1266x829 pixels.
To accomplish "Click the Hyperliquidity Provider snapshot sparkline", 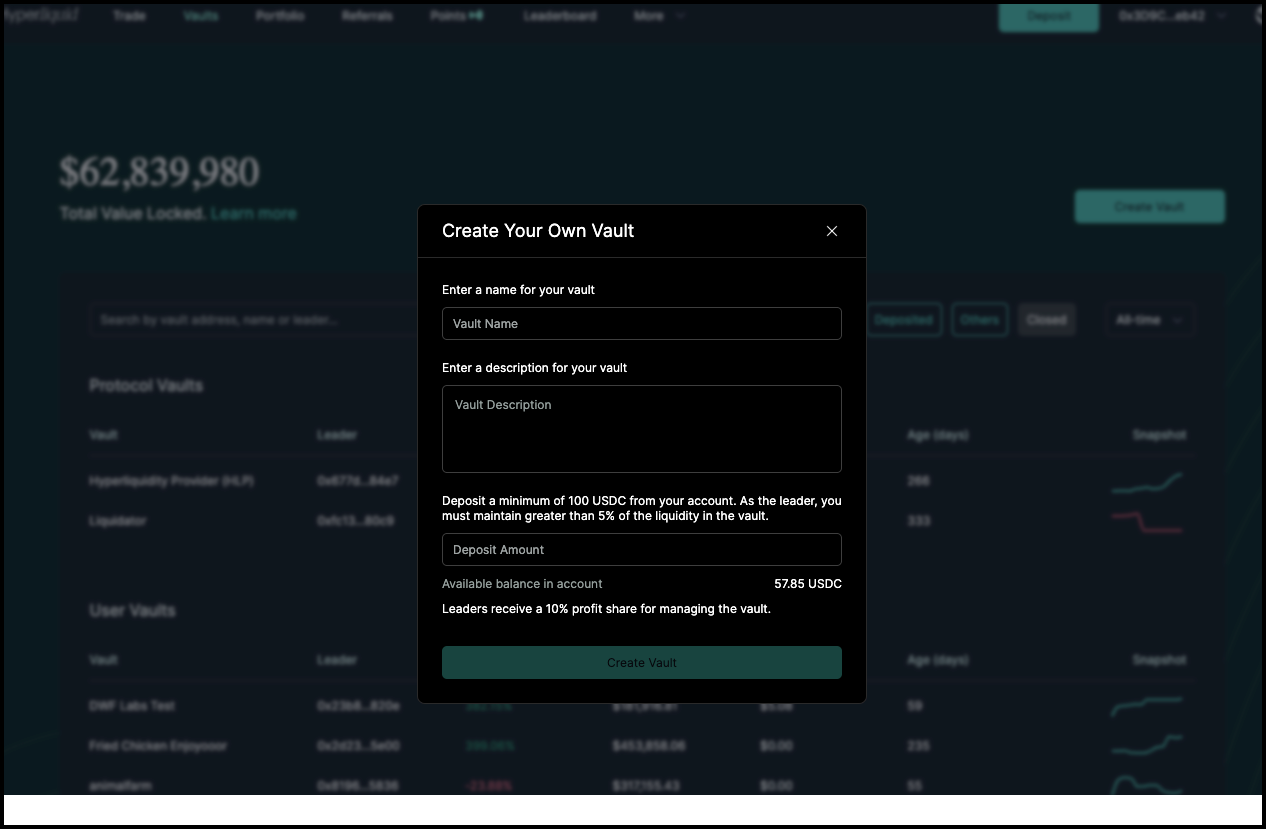I will click(1146, 480).
